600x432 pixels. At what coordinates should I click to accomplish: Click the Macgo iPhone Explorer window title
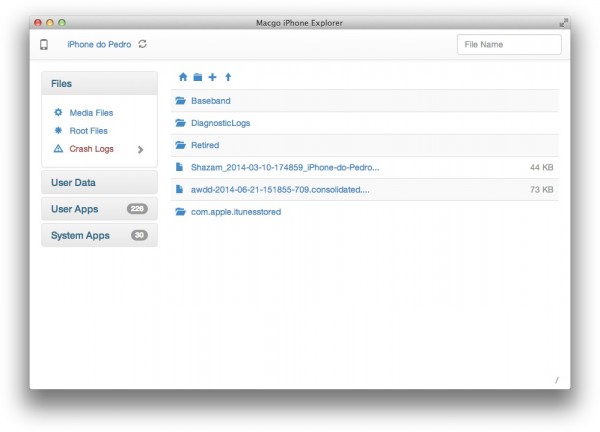299,23
